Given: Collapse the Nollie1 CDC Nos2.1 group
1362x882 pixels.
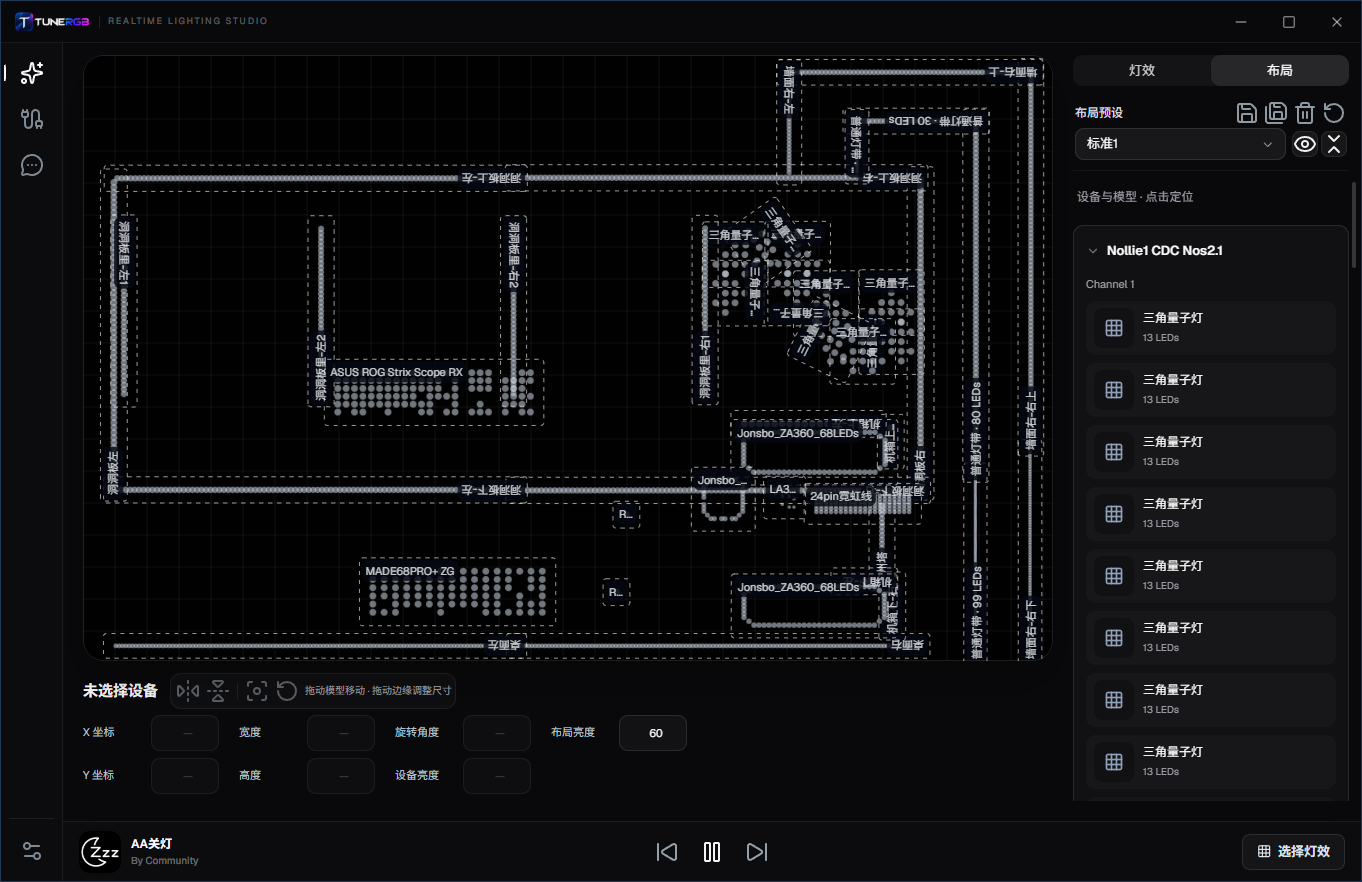Looking at the screenshot, I should [x=1093, y=251].
